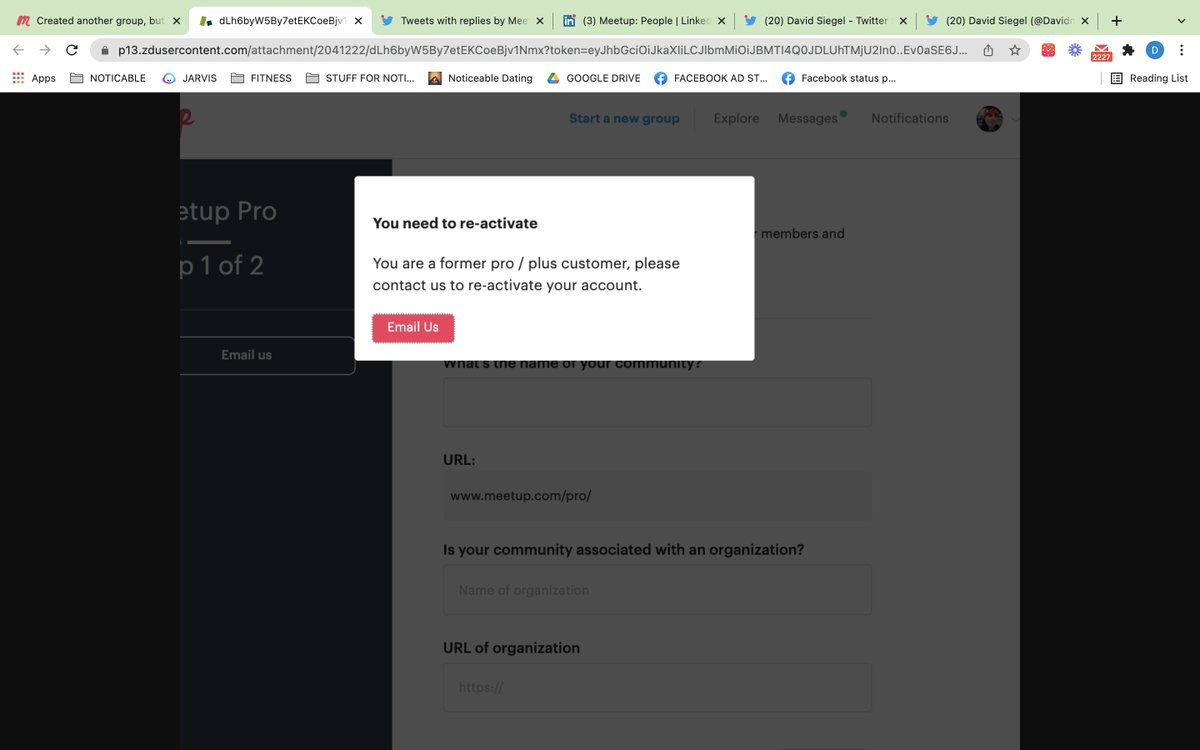
Task: Close the Tweets with replies tab
Action: [540, 20]
